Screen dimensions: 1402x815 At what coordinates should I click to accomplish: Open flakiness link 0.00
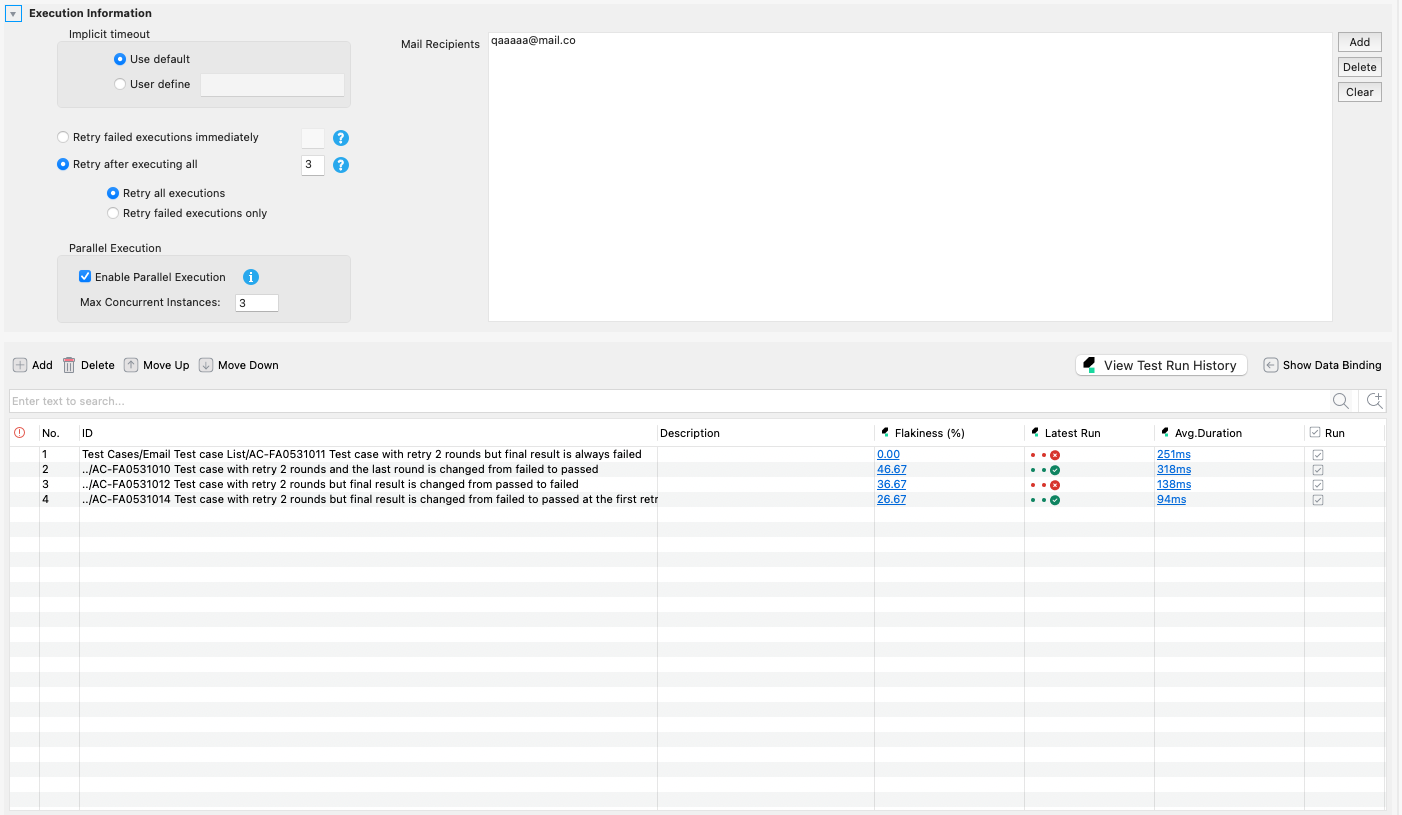tap(888, 454)
